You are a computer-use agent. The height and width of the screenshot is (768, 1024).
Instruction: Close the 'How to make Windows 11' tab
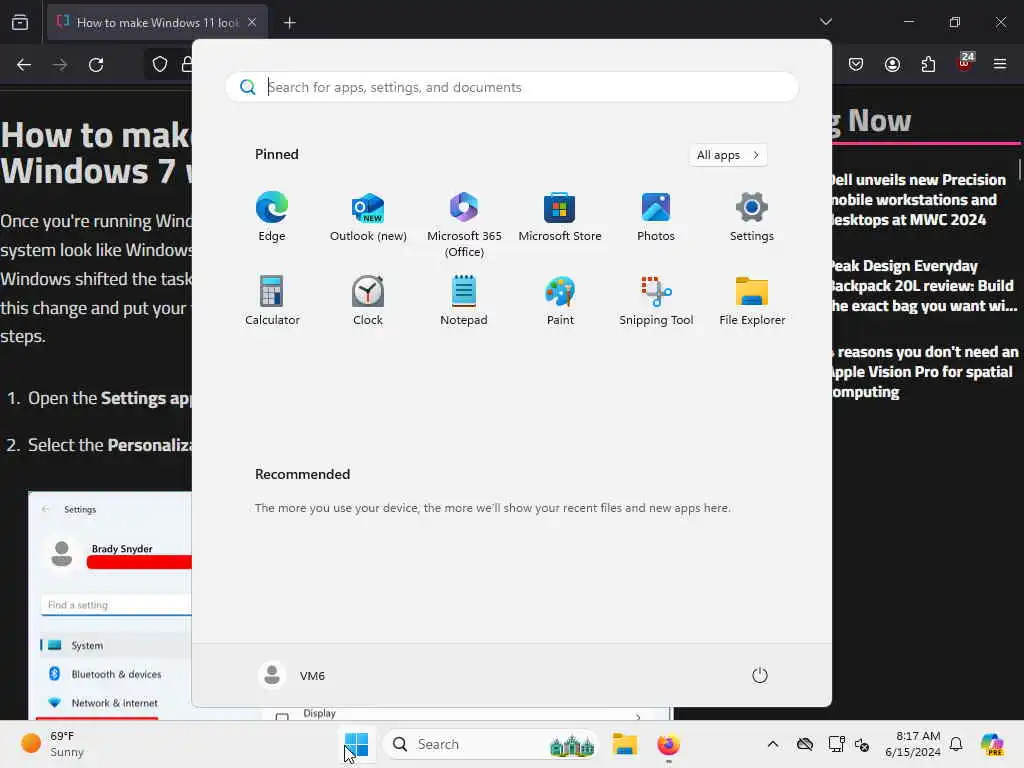tap(252, 23)
